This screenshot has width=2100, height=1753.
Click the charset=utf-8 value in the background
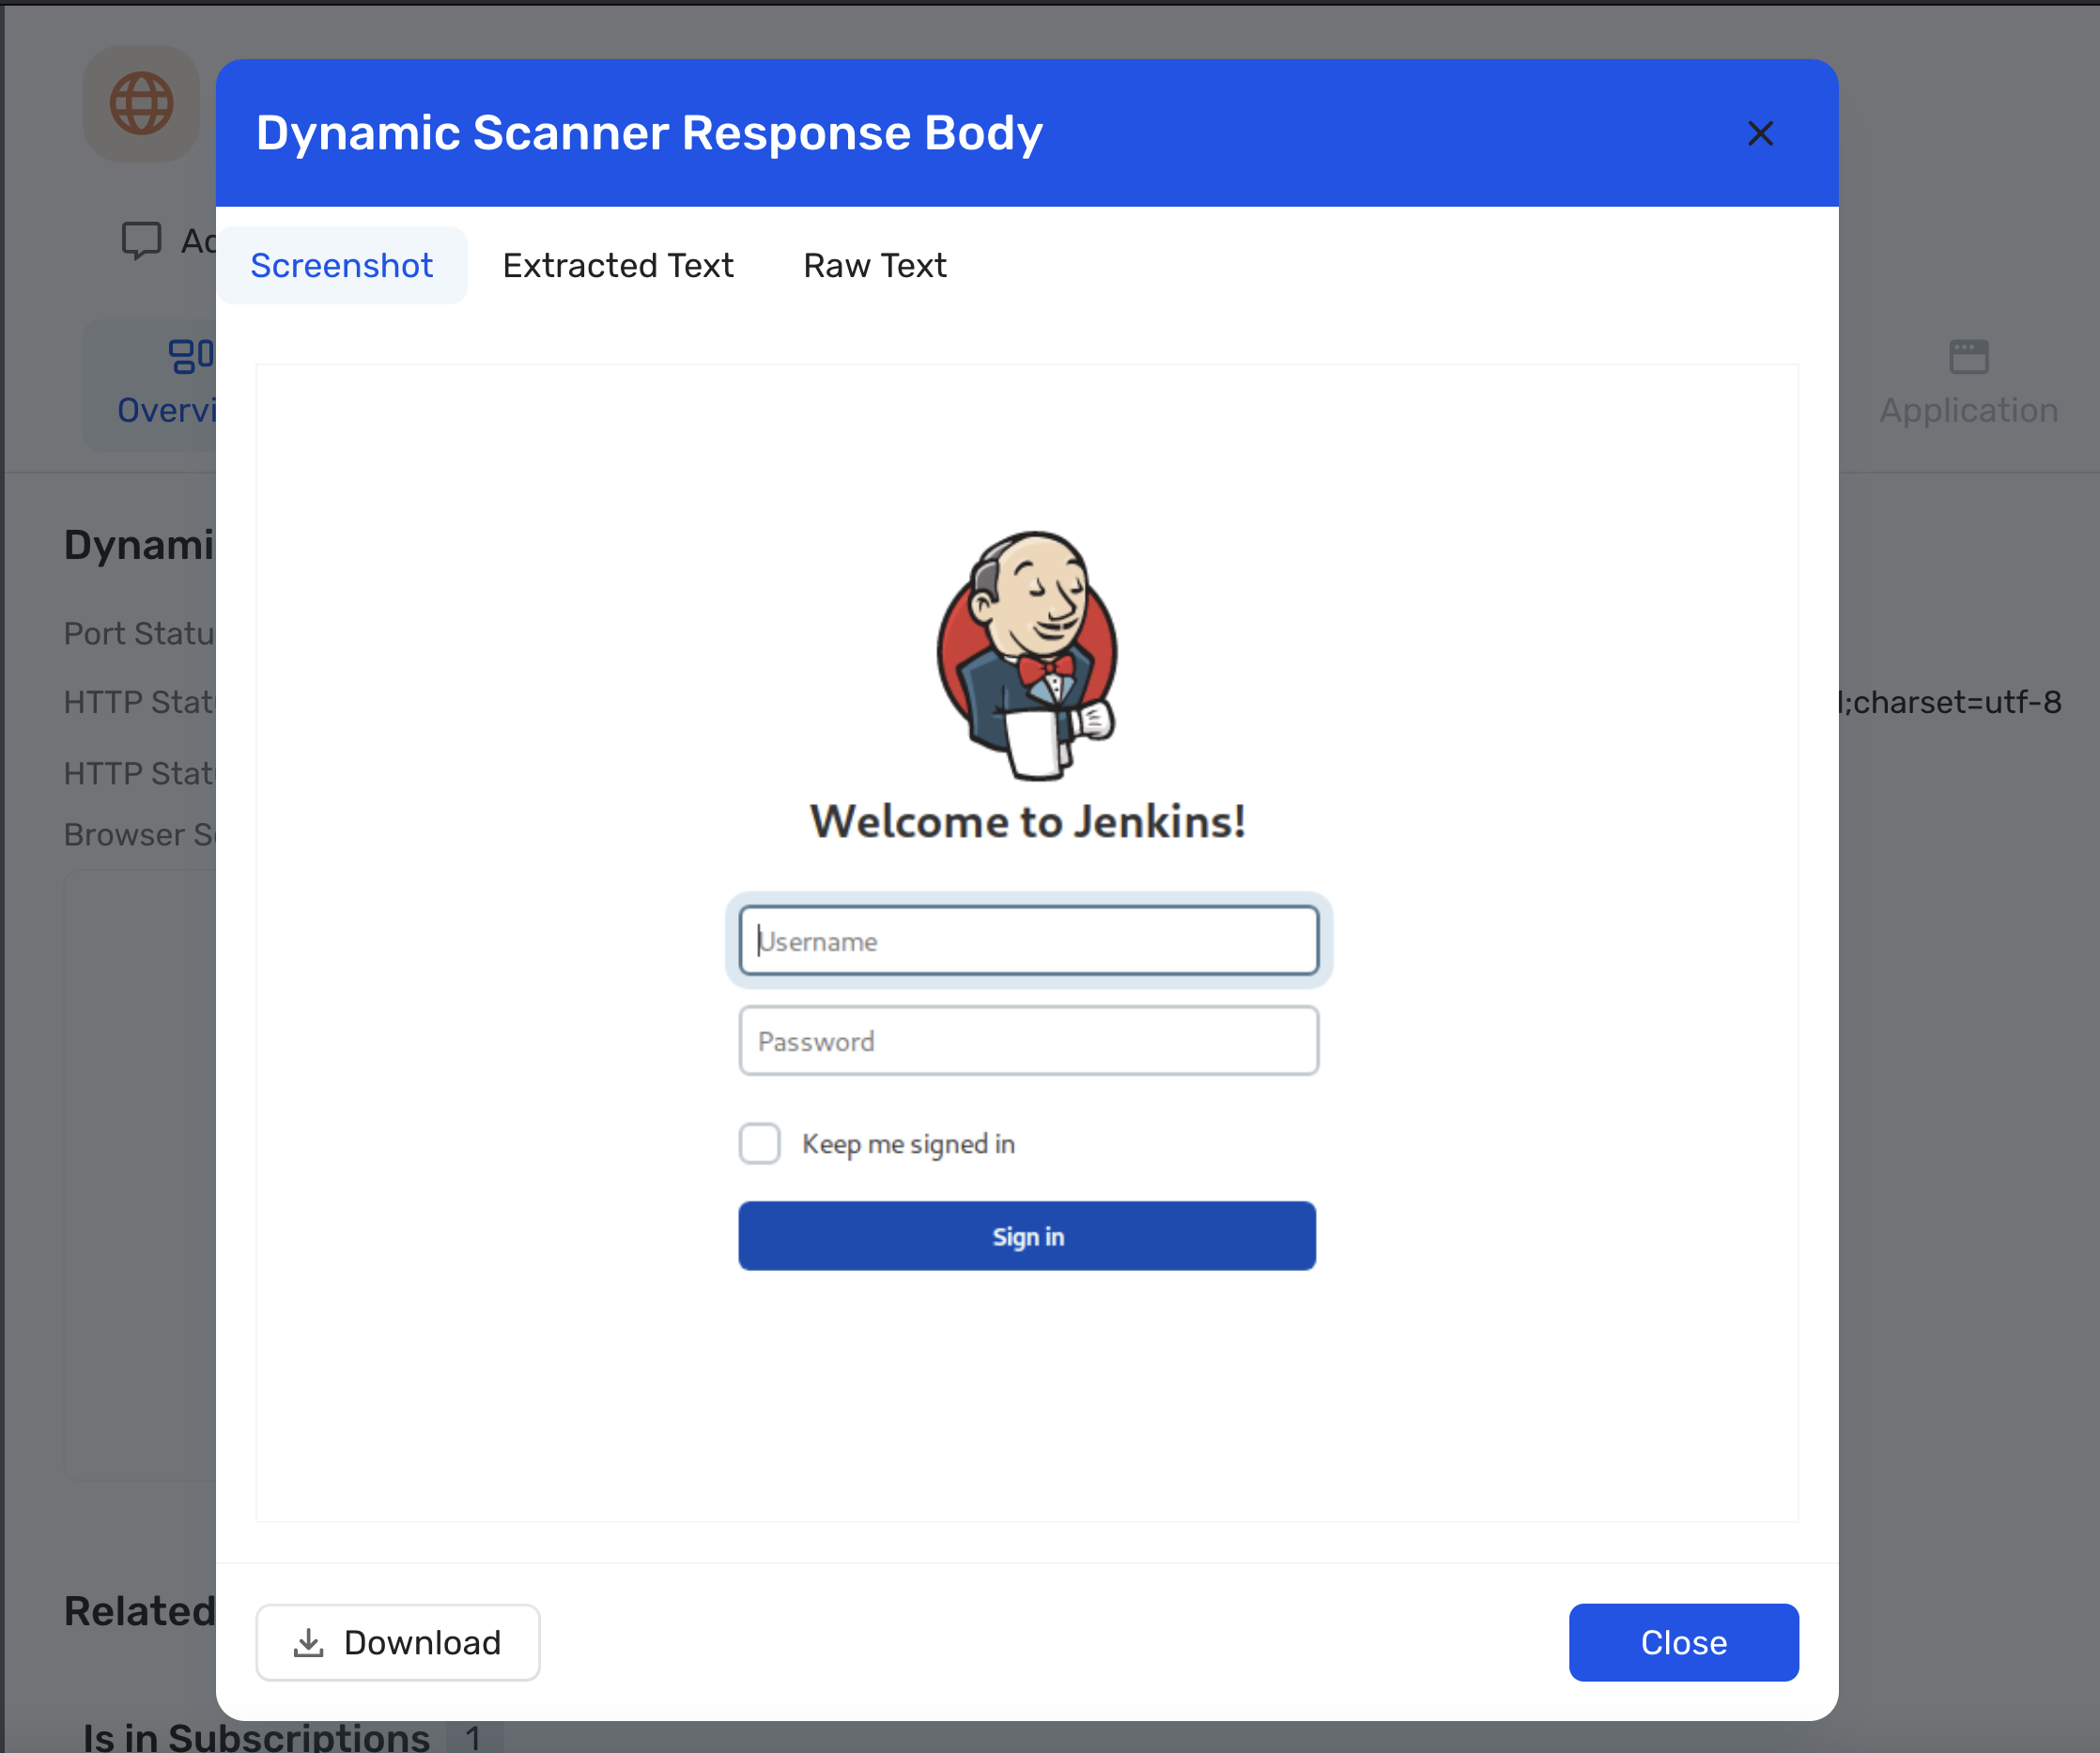coord(1951,702)
